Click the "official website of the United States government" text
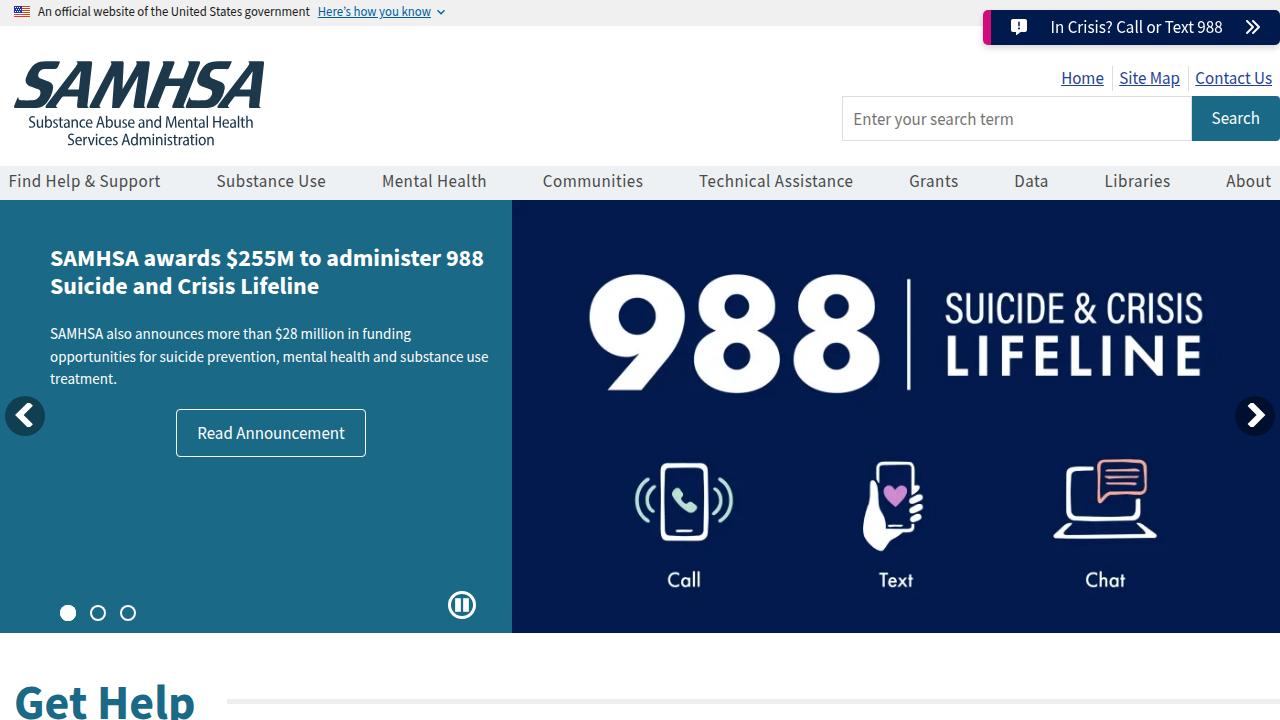This screenshot has height=720, width=1280. pyautogui.click(x=174, y=12)
